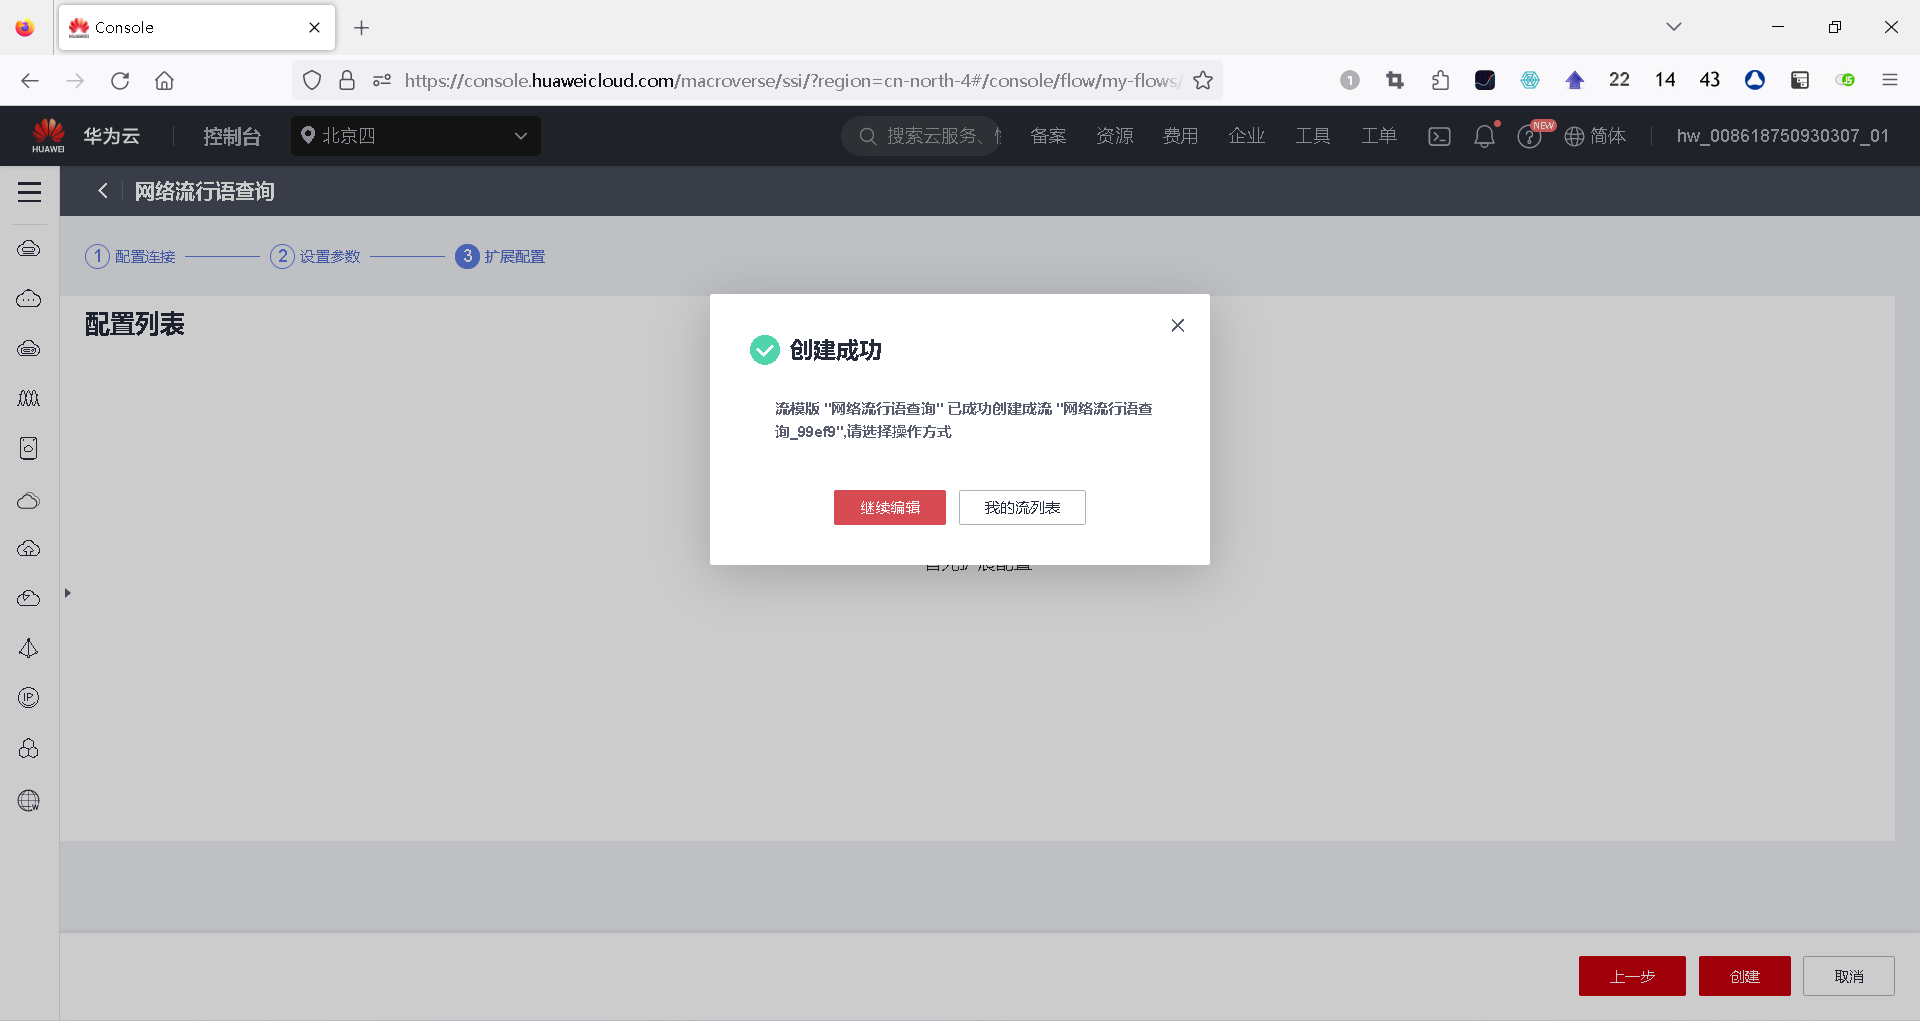Go to Firefox home page

[165, 80]
